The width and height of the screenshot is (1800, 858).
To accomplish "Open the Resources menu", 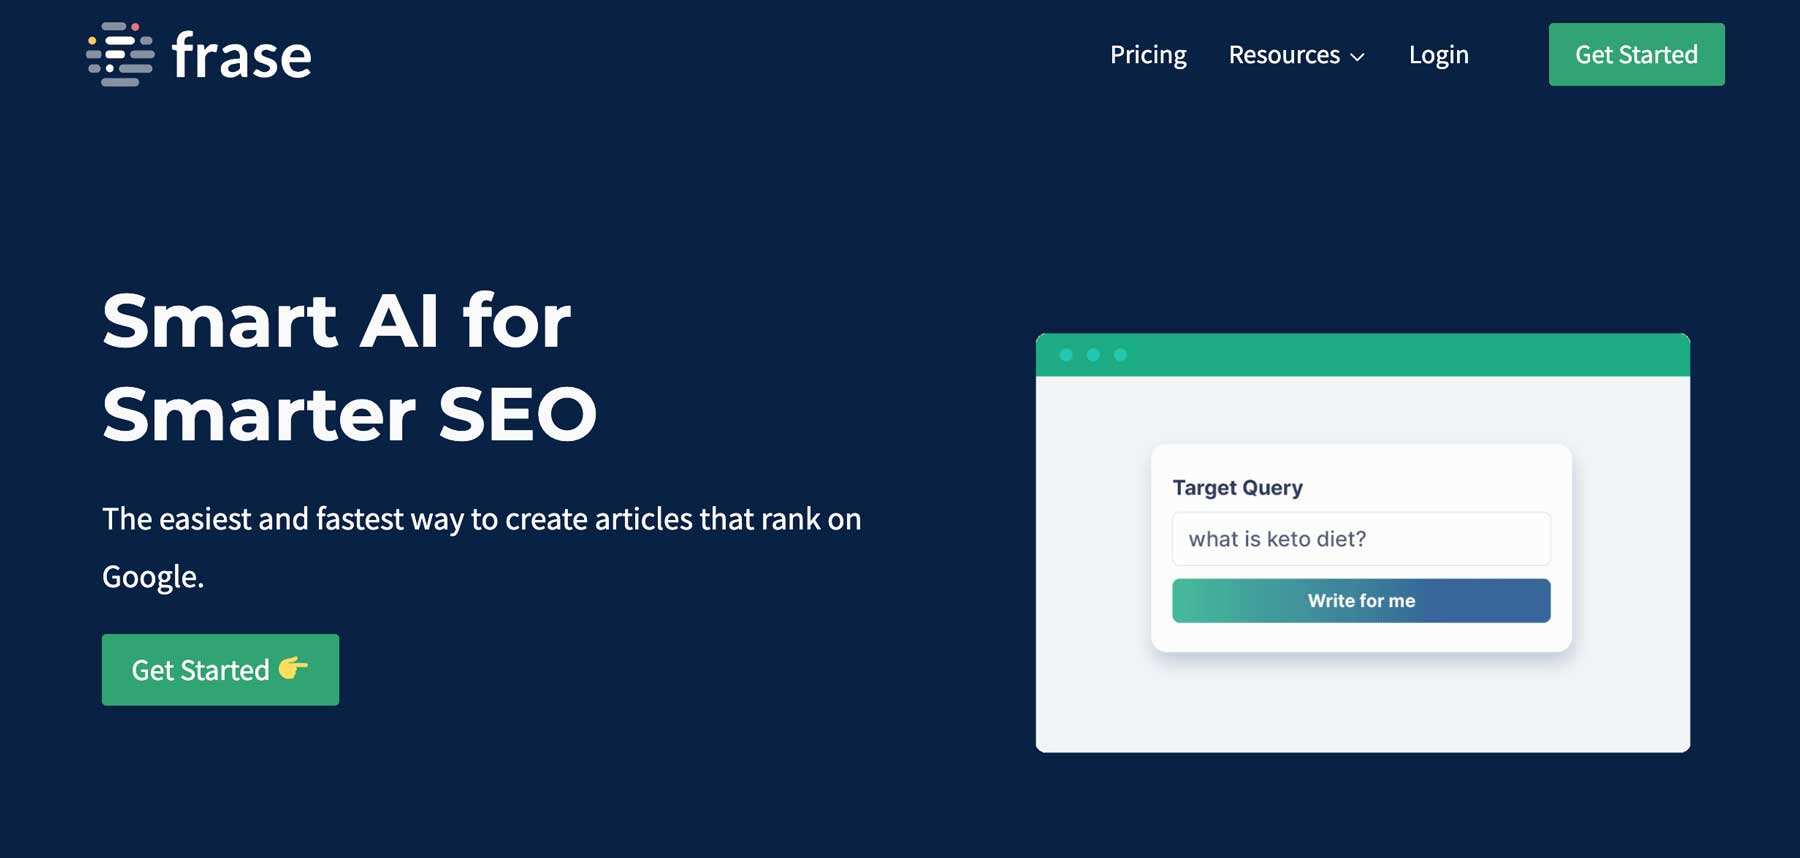I will point(1284,55).
